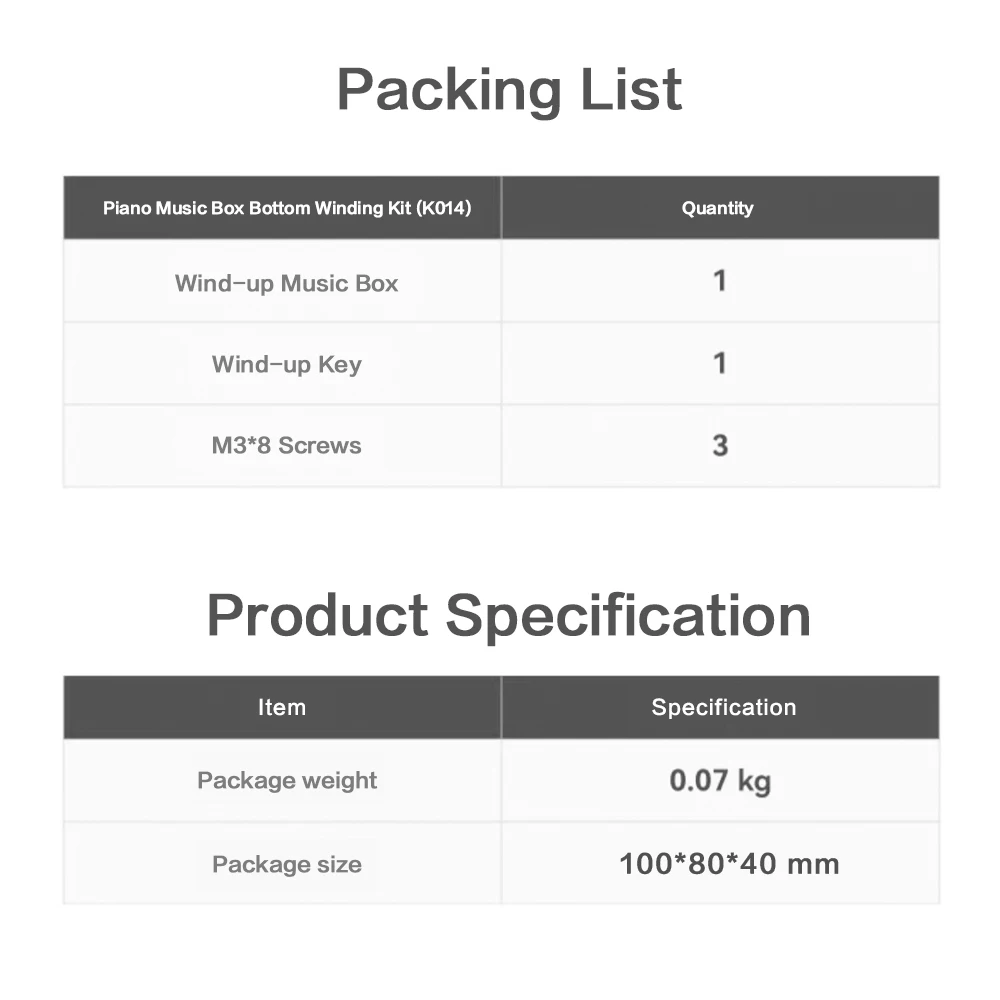
Task: Click the 0.07 kg value
Action: pyautogui.click(x=720, y=780)
